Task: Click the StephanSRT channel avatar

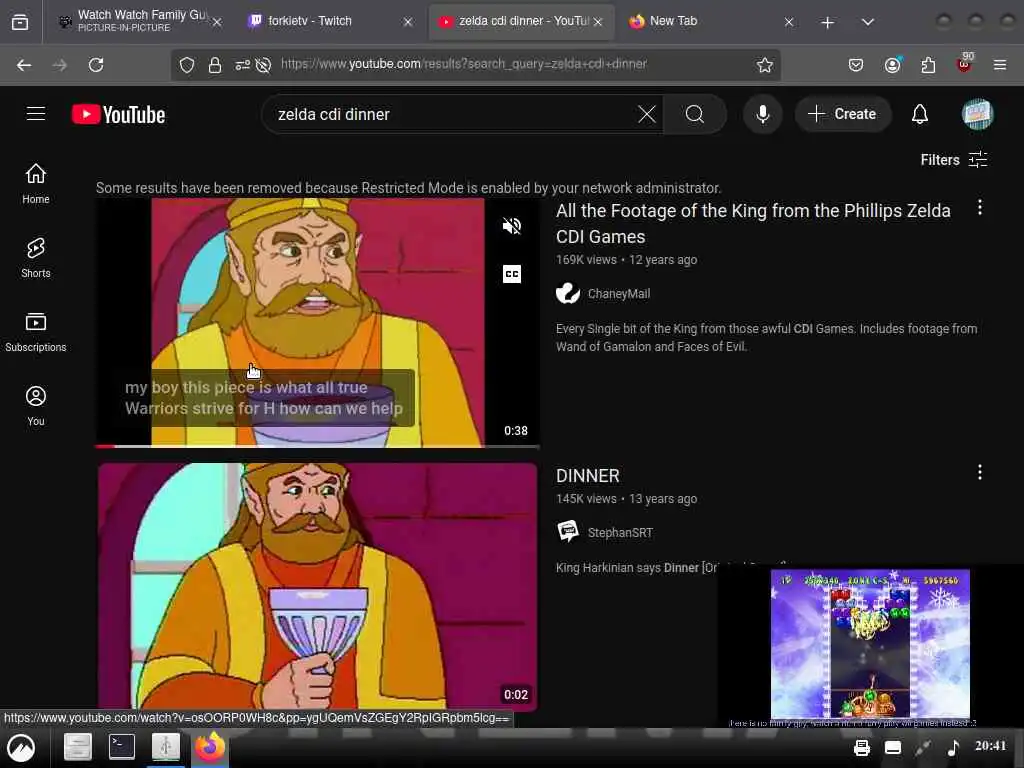Action: click(x=568, y=532)
